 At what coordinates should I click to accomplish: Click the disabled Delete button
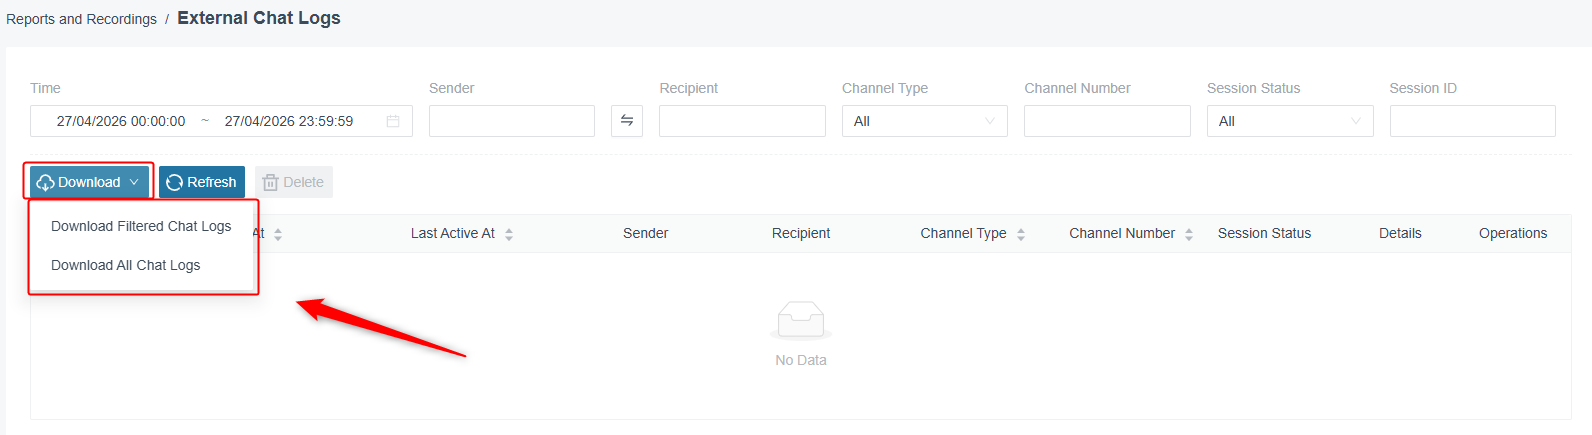click(294, 182)
